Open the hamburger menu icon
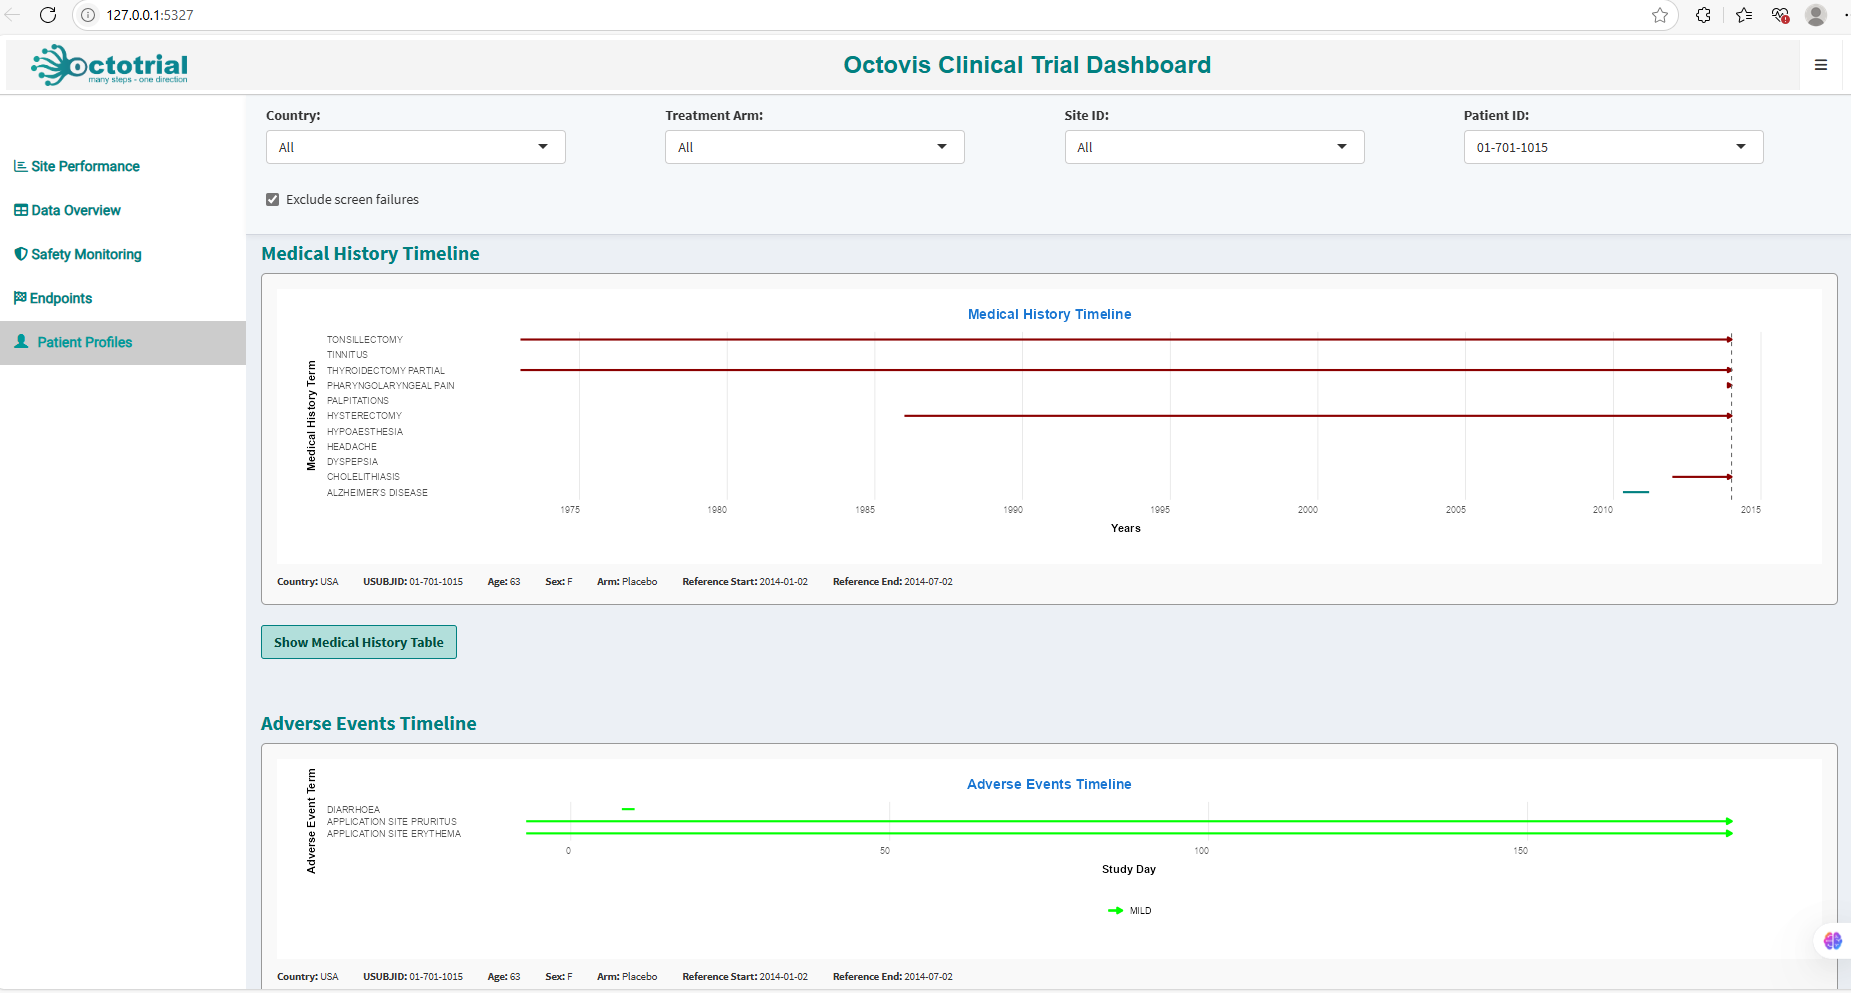 (1820, 65)
